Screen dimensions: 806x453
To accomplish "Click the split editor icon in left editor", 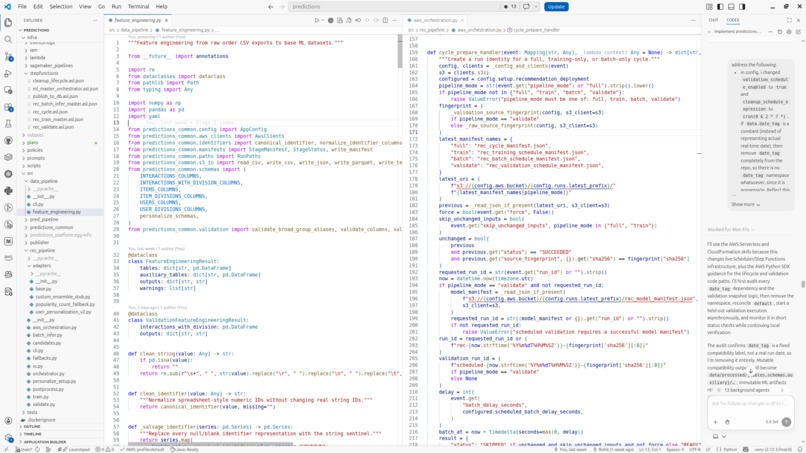I will [x=385, y=21].
